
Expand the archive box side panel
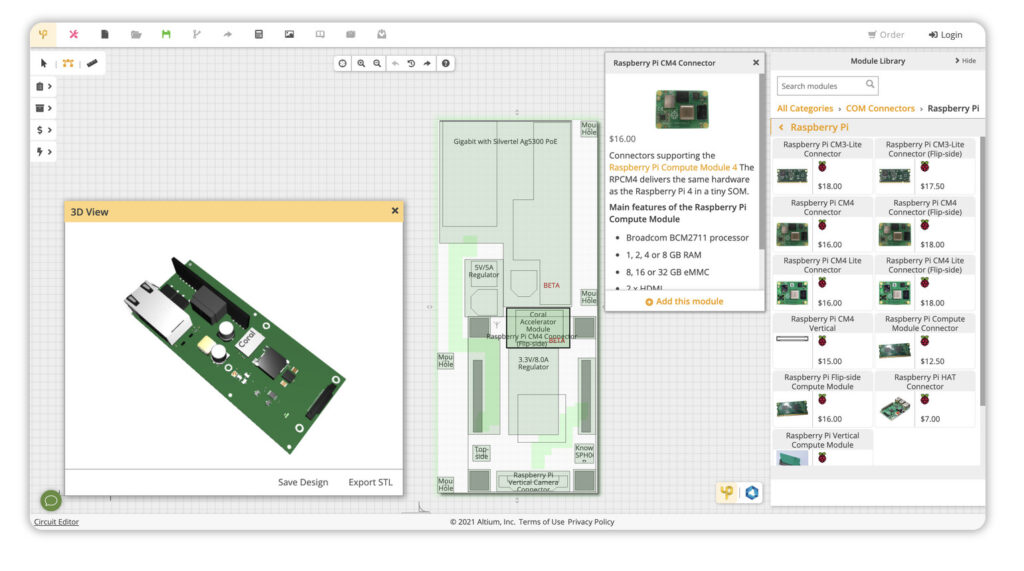coord(44,108)
